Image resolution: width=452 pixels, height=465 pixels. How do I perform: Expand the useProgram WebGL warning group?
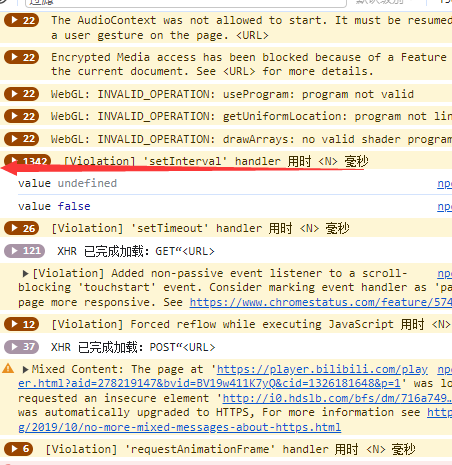[x=21, y=94]
